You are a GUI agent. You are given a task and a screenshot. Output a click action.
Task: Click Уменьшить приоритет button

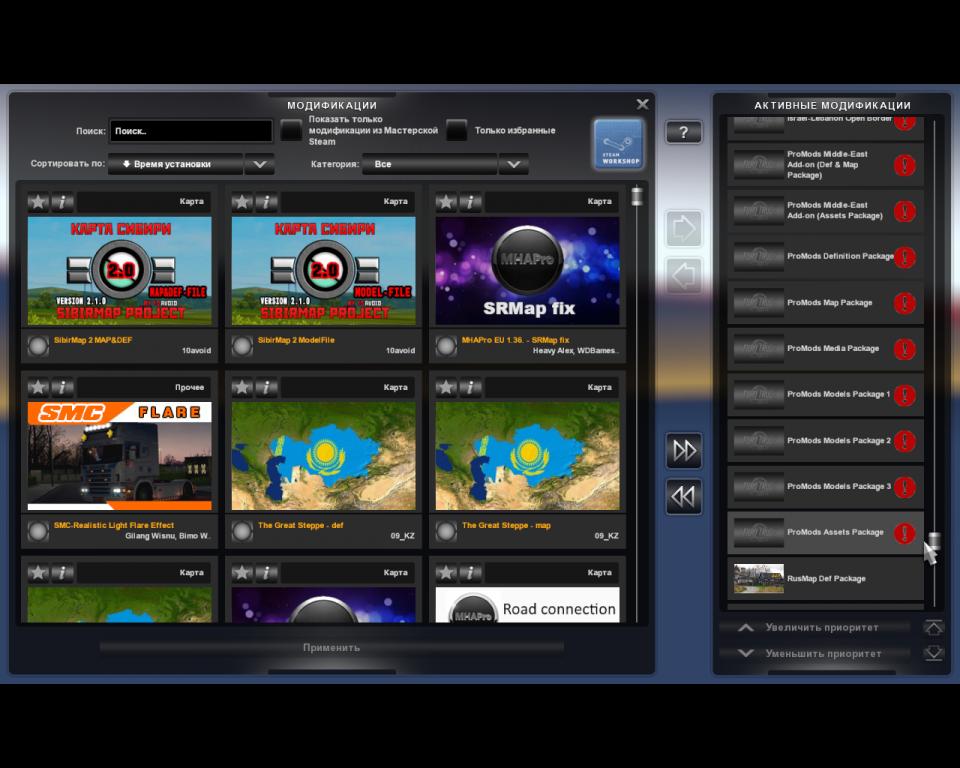[x=815, y=653]
